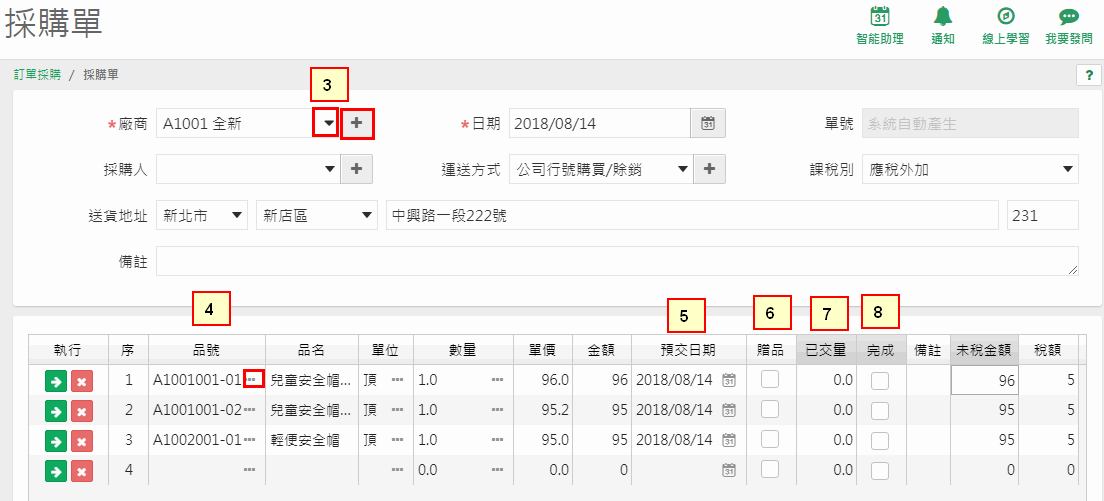Click green execute arrow in row 4
The image size is (1104, 501).
(x=55, y=470)
